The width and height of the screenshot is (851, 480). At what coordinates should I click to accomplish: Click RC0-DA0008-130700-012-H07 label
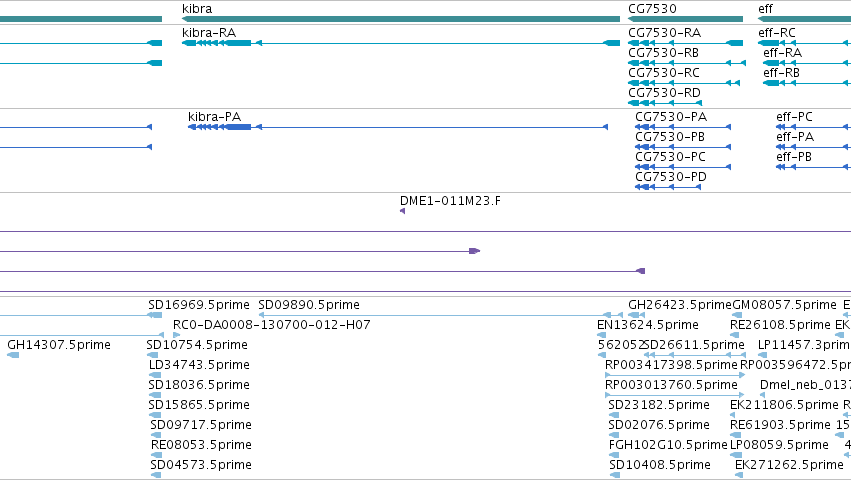coord(271,325)
